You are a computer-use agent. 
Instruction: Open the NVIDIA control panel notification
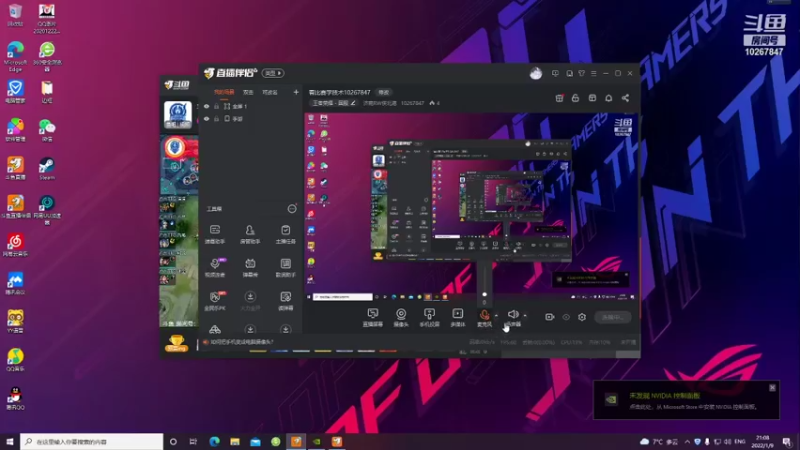point(686,401)
